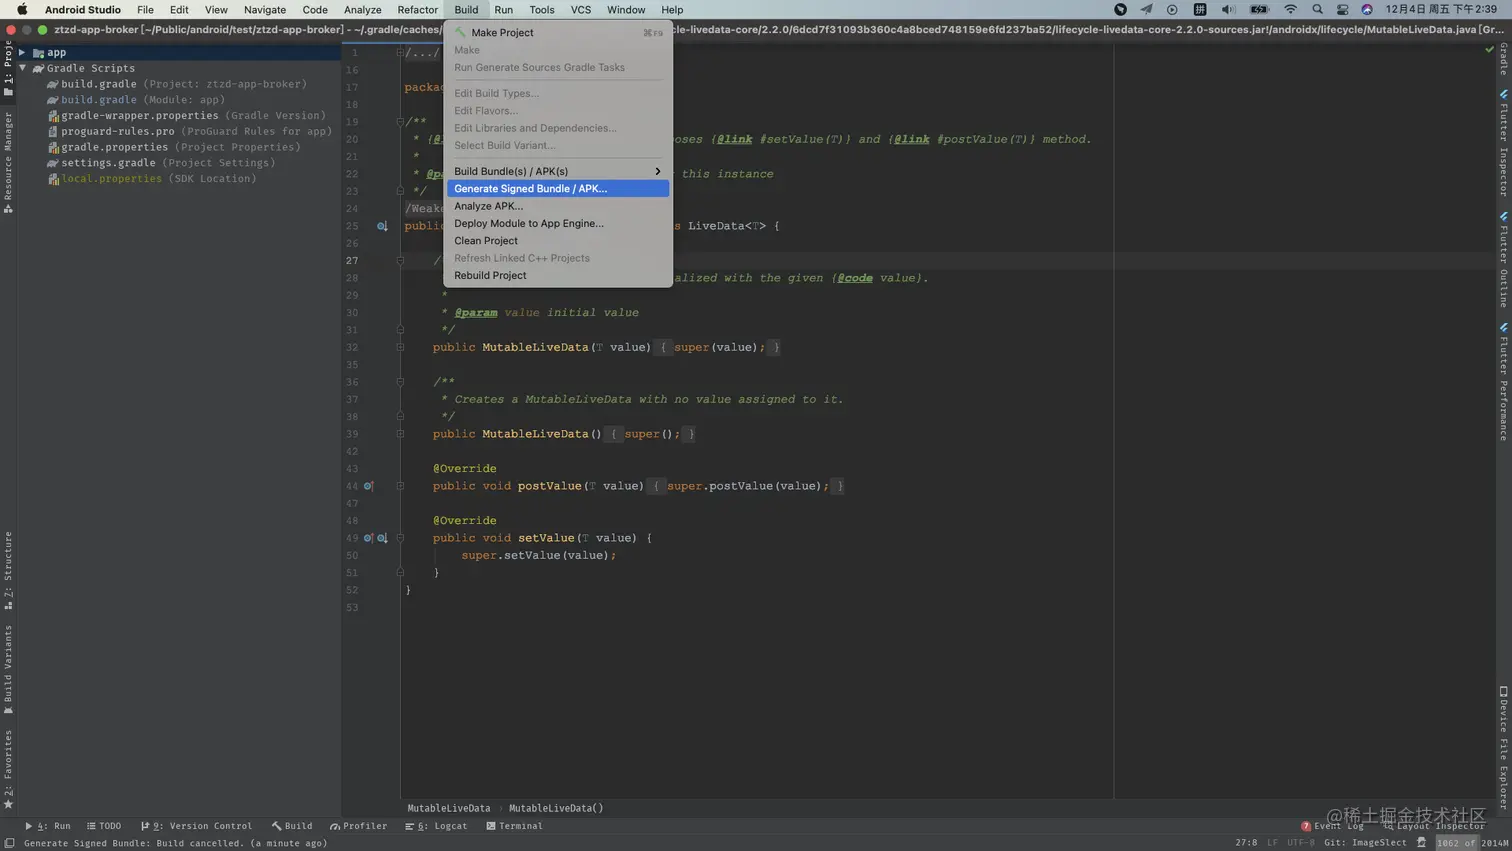Collapse the setValue method at line 49
Image resolution: width=1512 pixels, height=851 pixels.
400,538
